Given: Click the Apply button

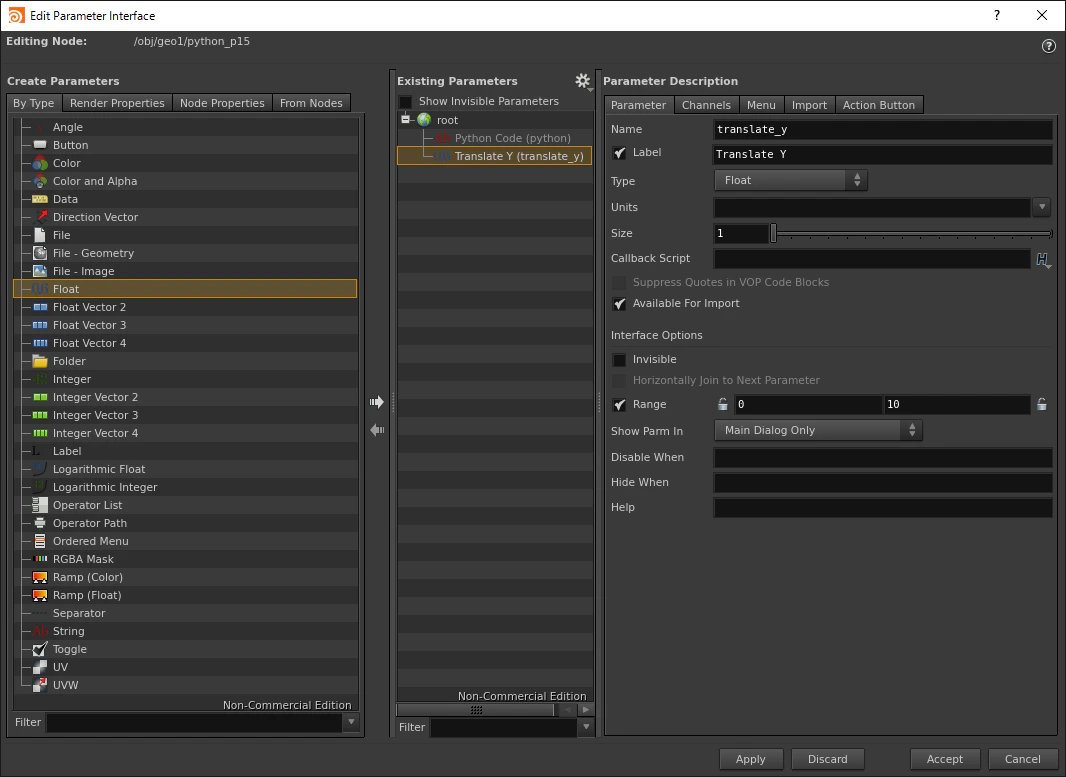Looking at the screenshot, I should point(751,759).
